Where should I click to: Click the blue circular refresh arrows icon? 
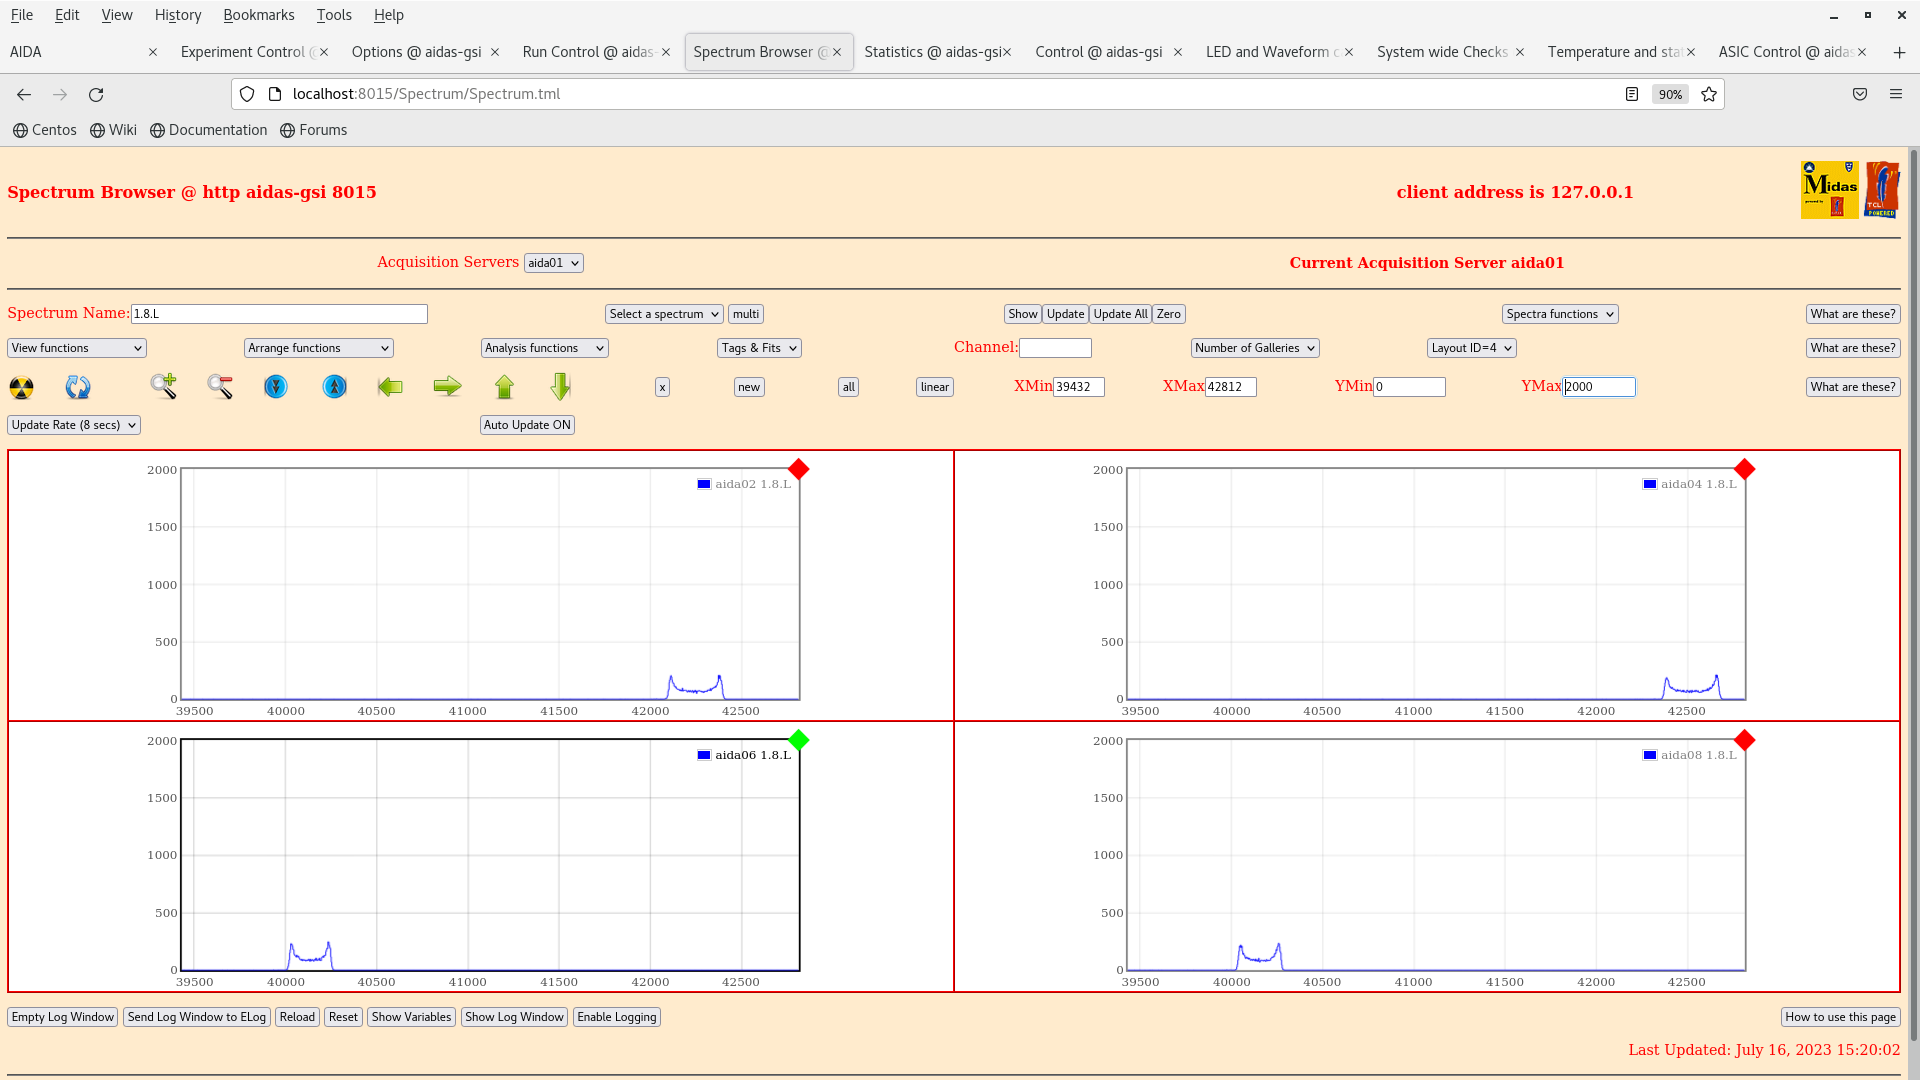coord(78,387)
